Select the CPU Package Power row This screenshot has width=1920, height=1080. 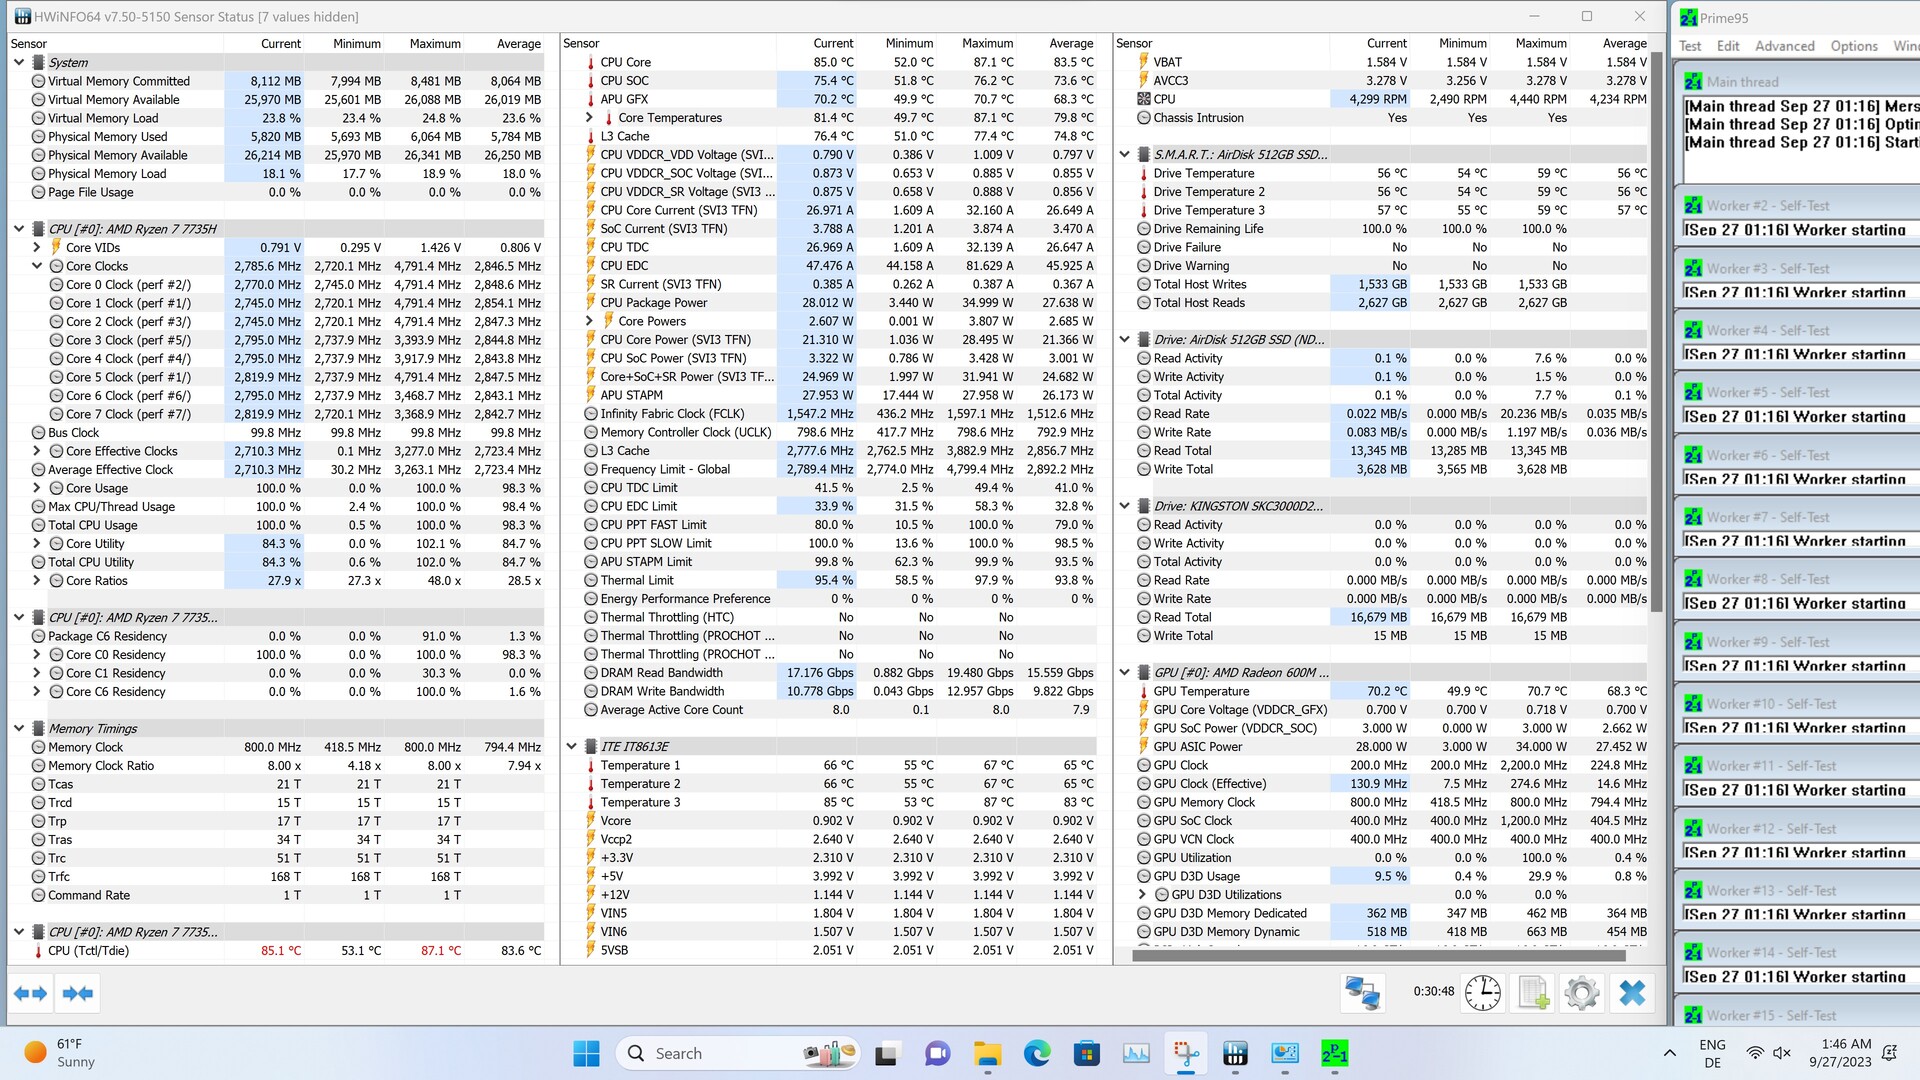click(x=838, y=303)
